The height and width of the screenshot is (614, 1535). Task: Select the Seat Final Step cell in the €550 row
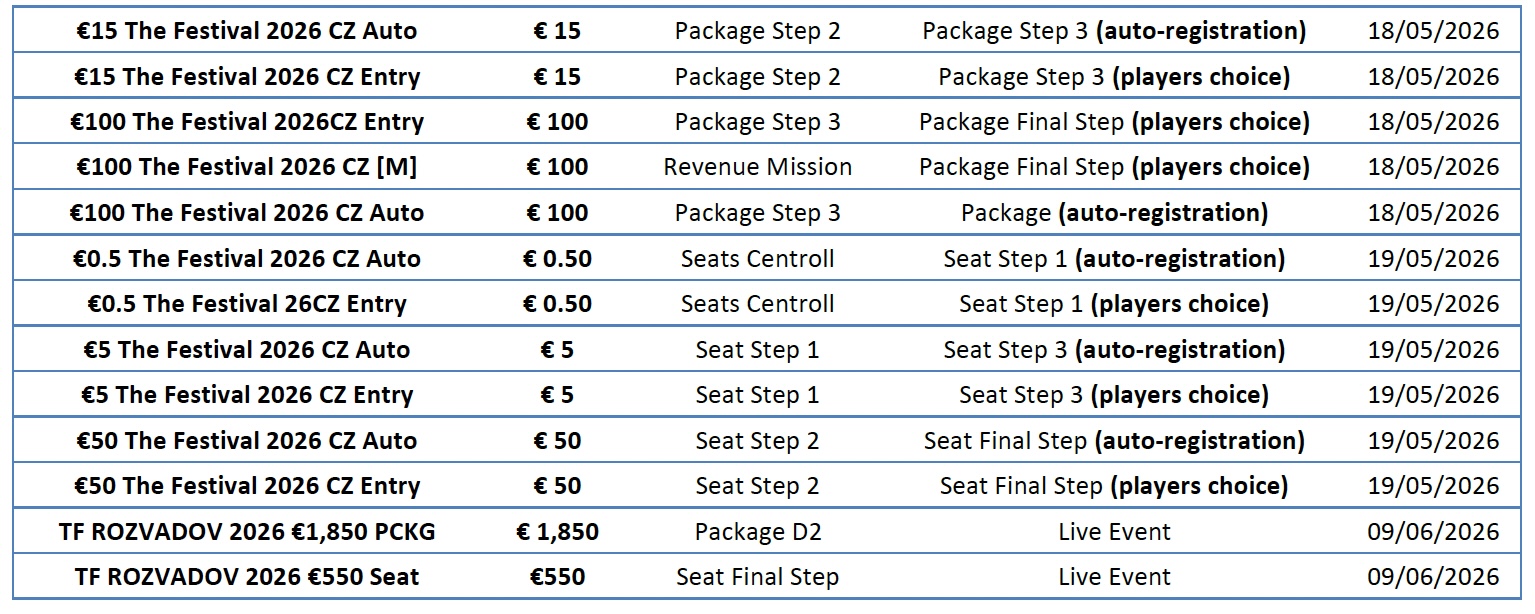[x=757, y=577]
